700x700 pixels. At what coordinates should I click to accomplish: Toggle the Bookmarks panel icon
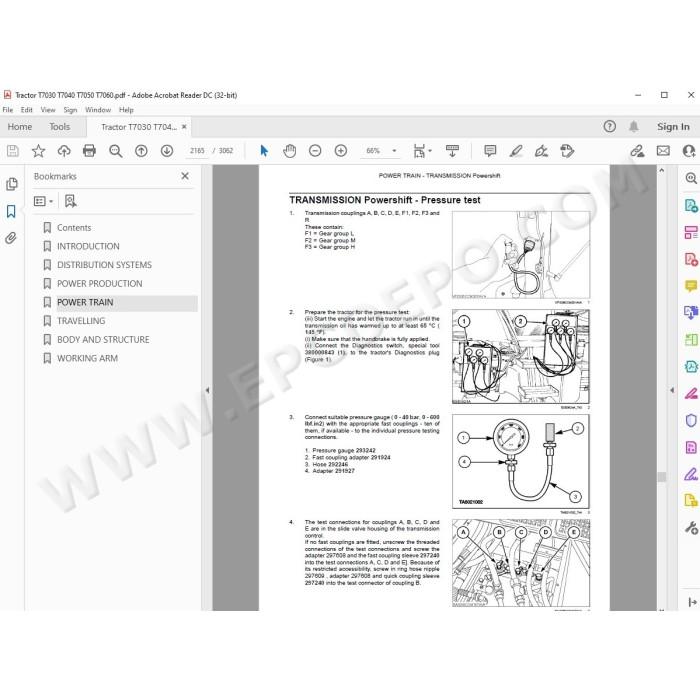coord(12,211)
